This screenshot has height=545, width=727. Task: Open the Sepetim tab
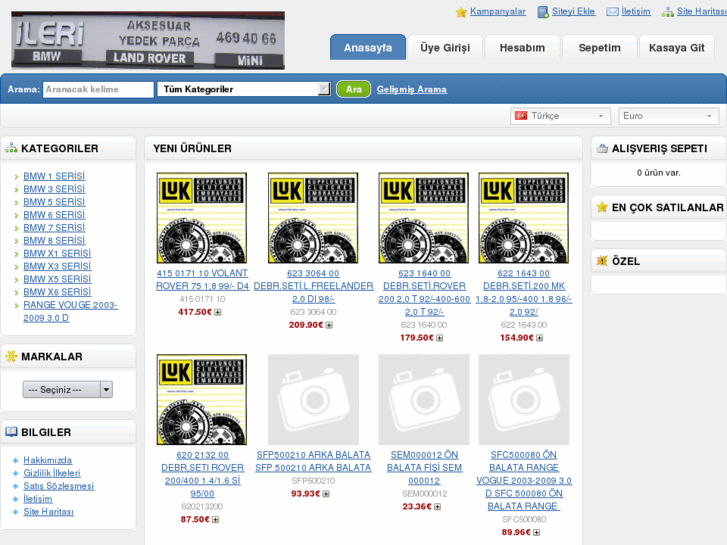pyautogui.click(x=599, y=47)
